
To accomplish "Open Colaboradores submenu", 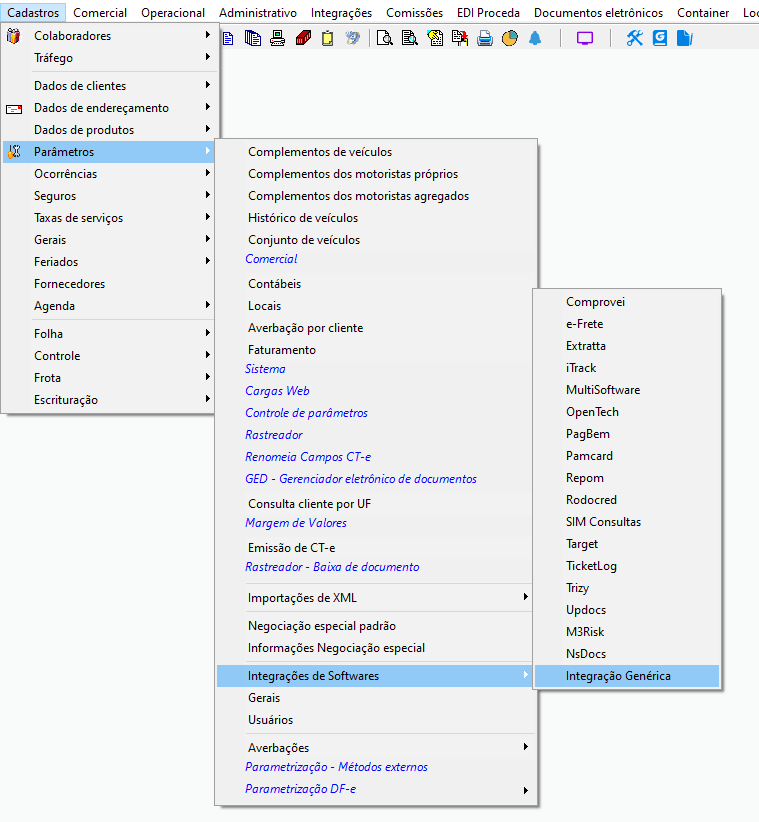I will pos(109,36).
